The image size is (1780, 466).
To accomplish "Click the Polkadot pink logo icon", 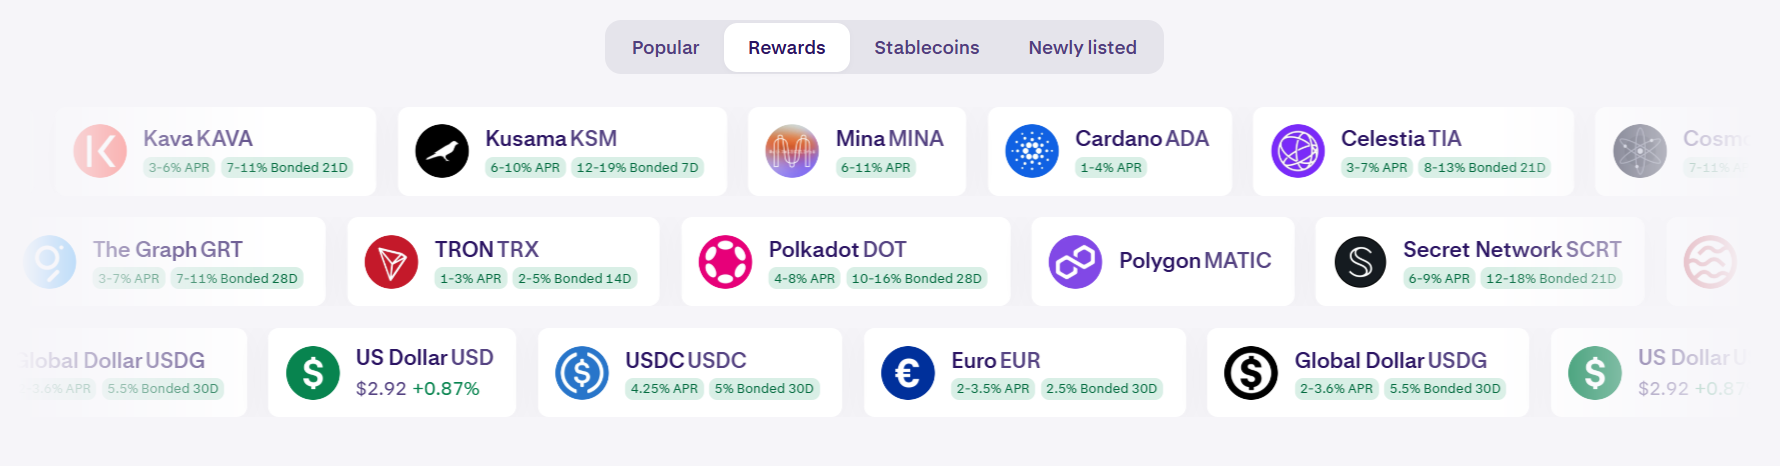I will pyautogui.click(x=725, y=262).
